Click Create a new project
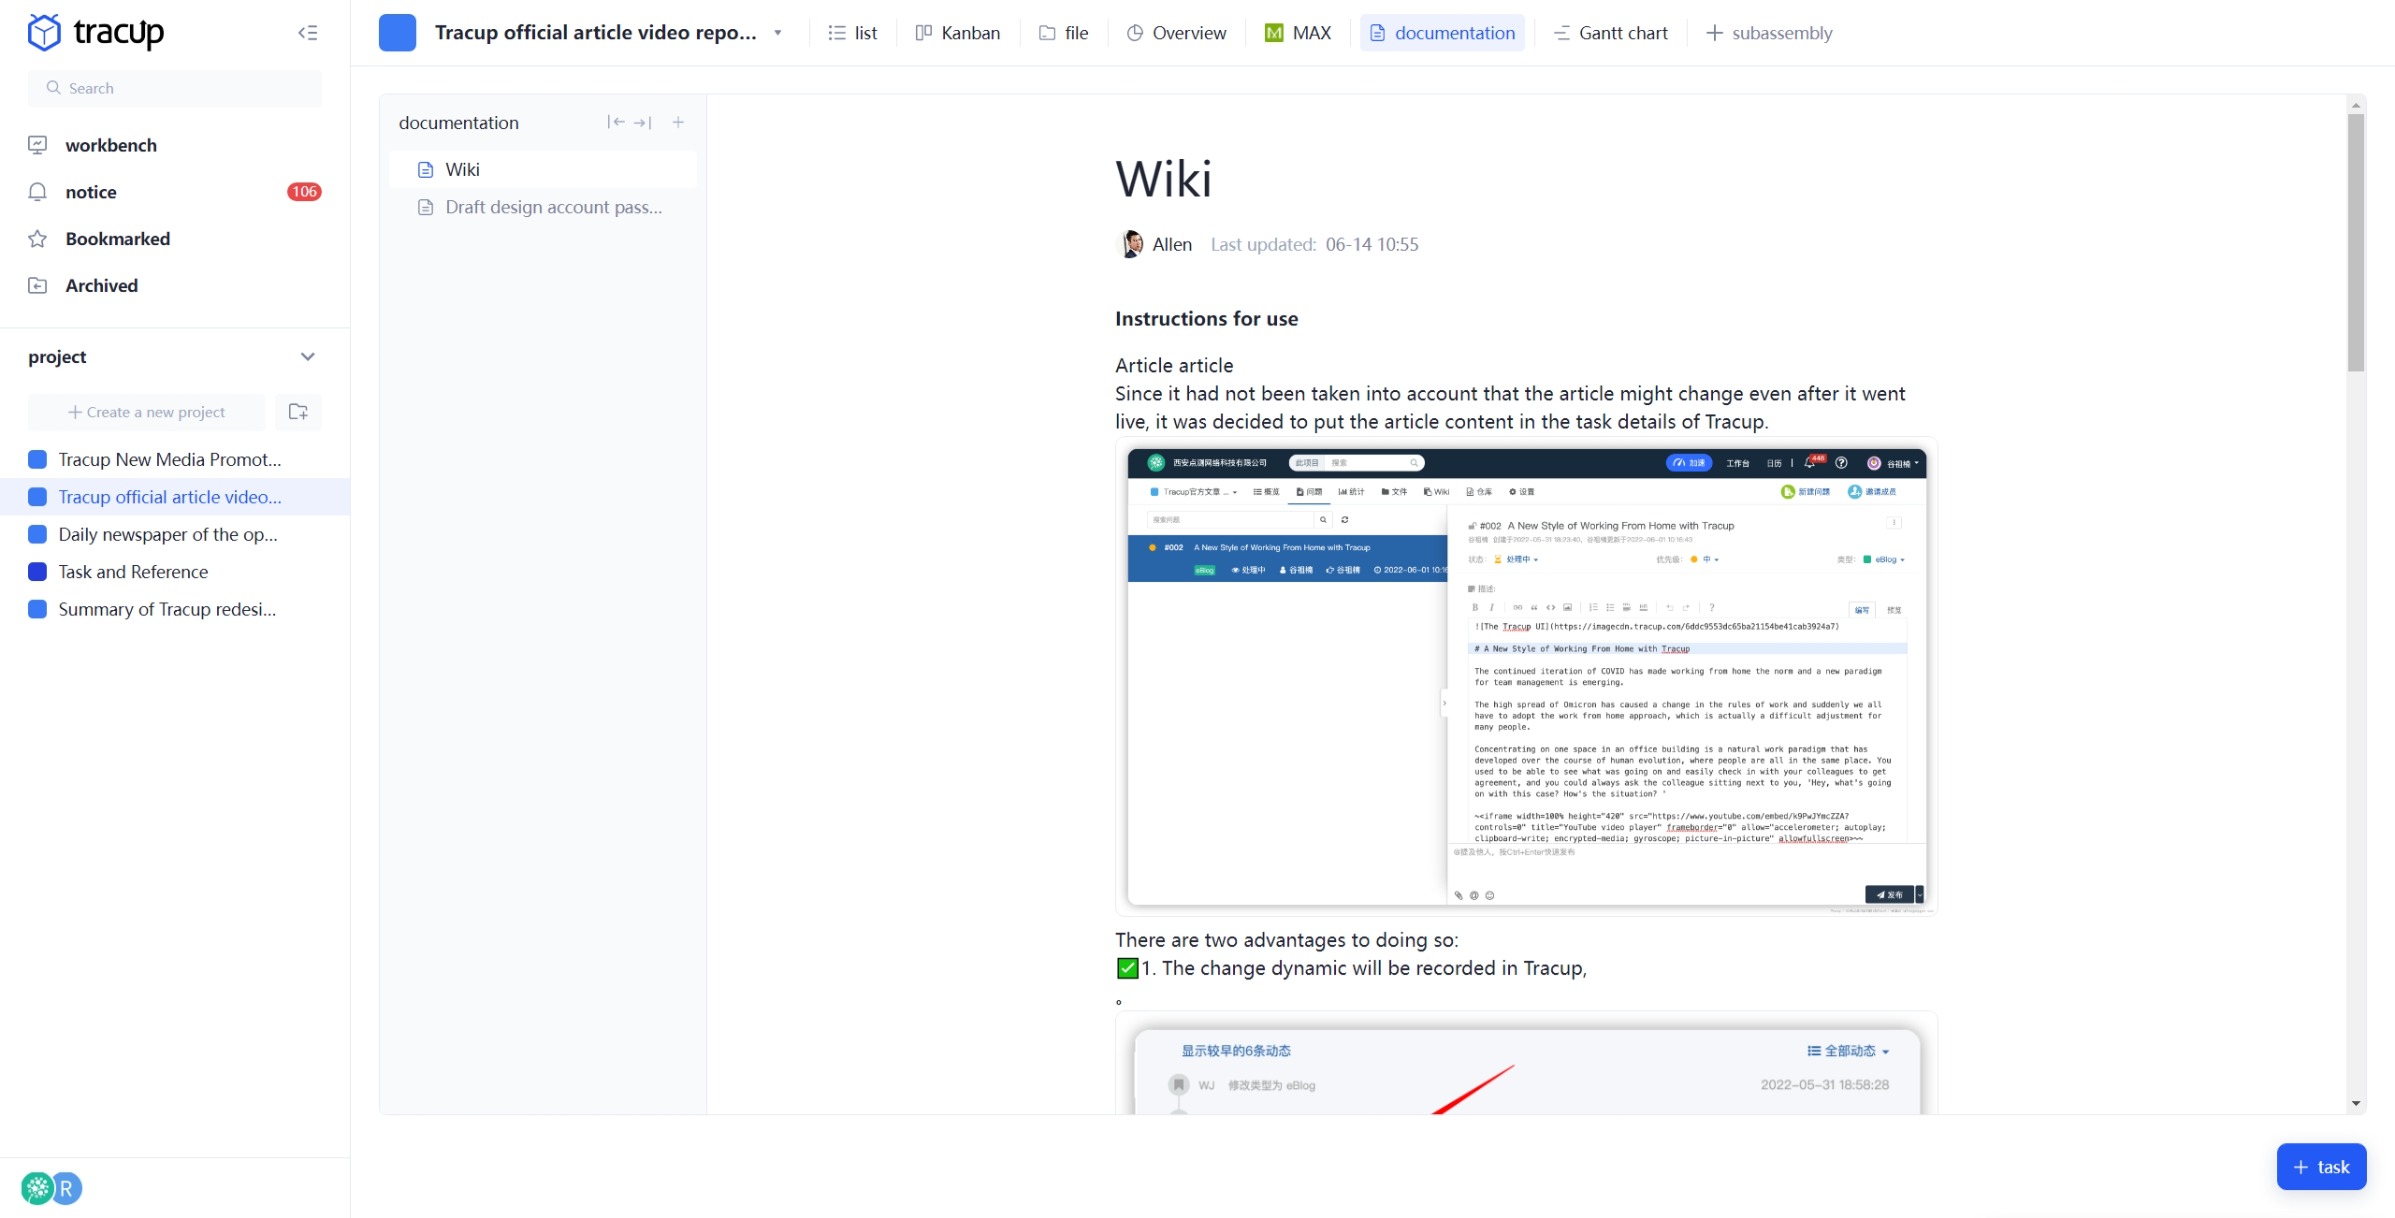The width and height of the screenshot is (2395, 1218). 147,412
